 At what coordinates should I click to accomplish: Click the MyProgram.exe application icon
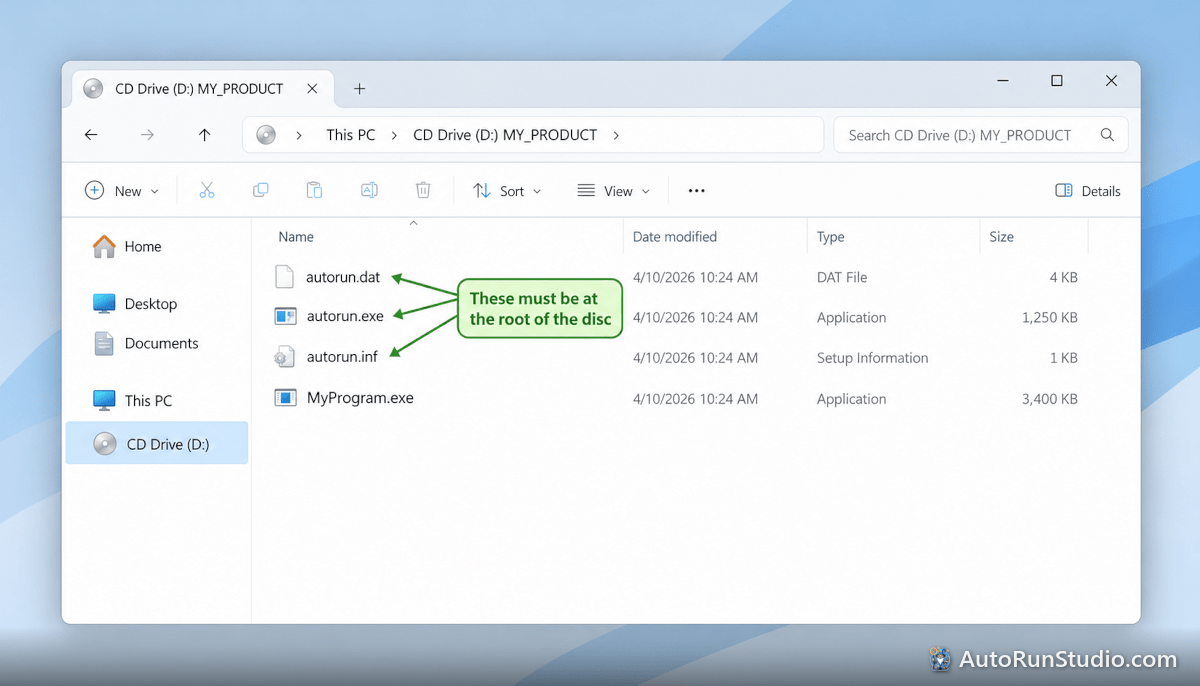coord(286,398)
